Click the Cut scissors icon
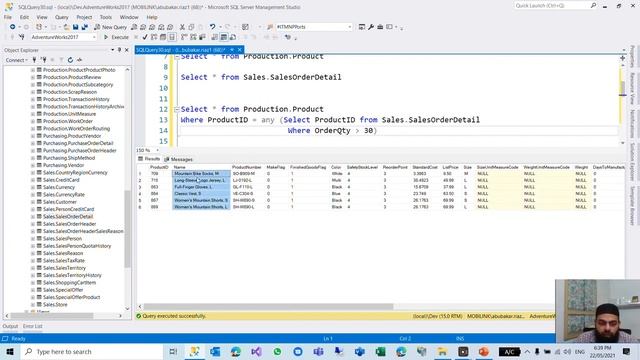The image size is (640, 360). click(182, 27)
